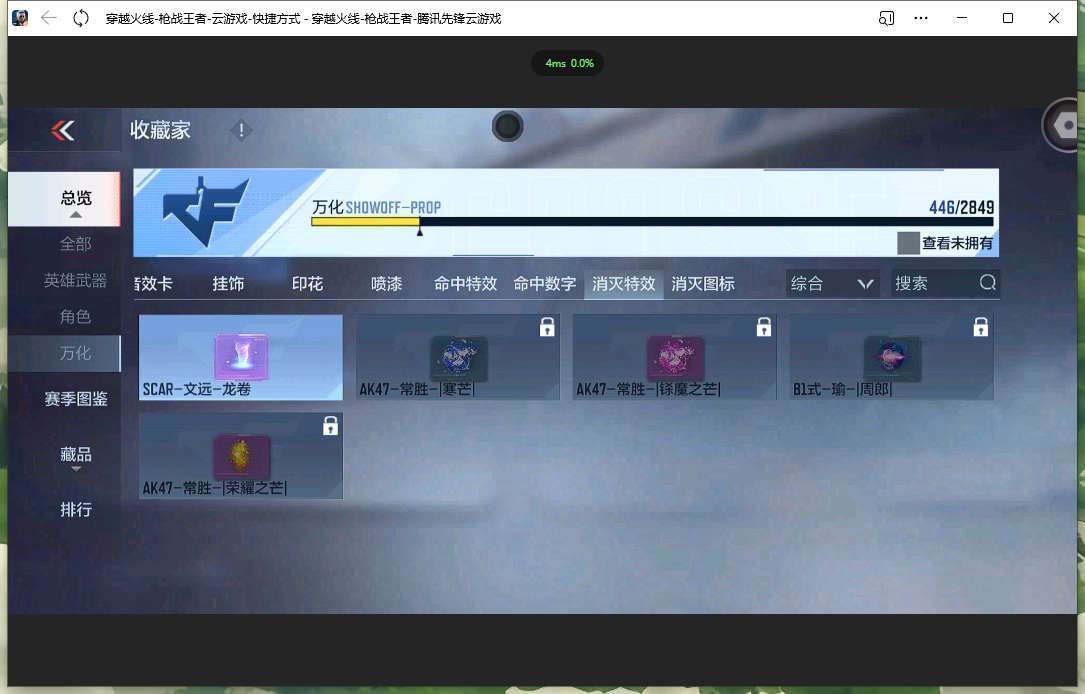Image resolution: width=1085 pixels, height=694 pixels.
Task: Click the SCAR-文远-龙卷 card label
Action: pos(197,390)
